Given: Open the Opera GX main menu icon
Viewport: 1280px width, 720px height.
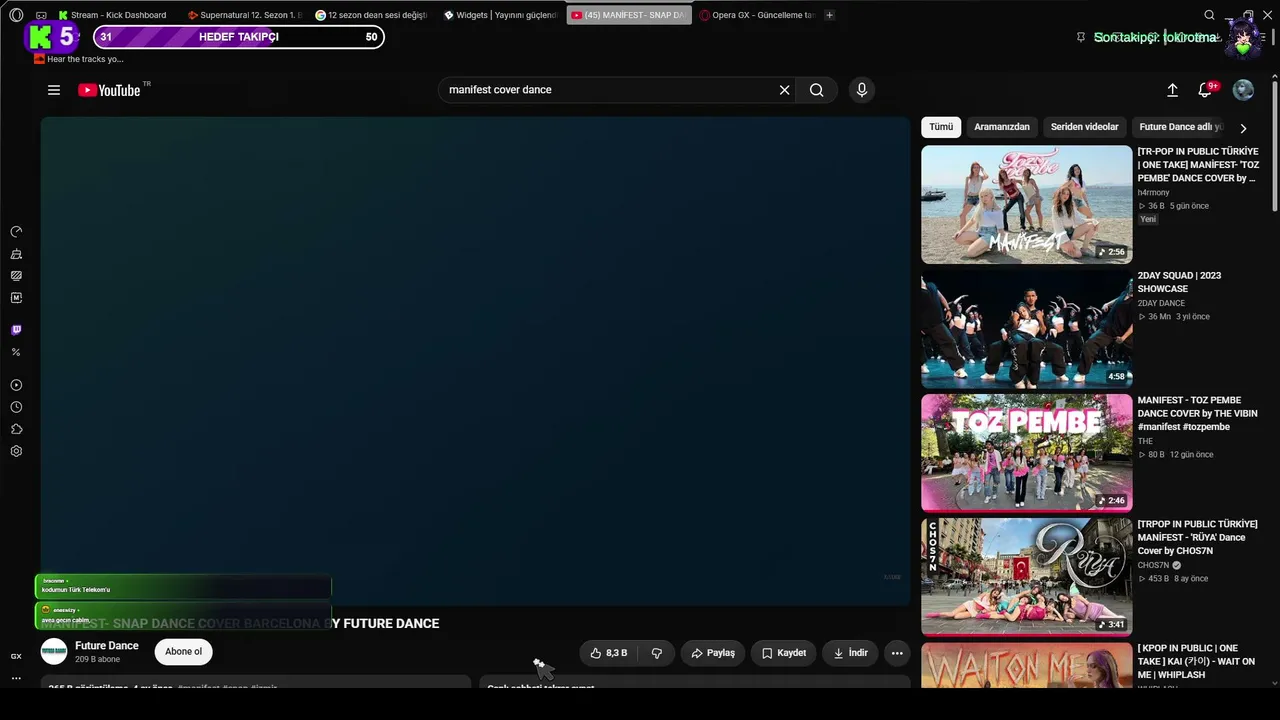Looking at the screenshot, I should pyautogui.click(x=16, y=15).
